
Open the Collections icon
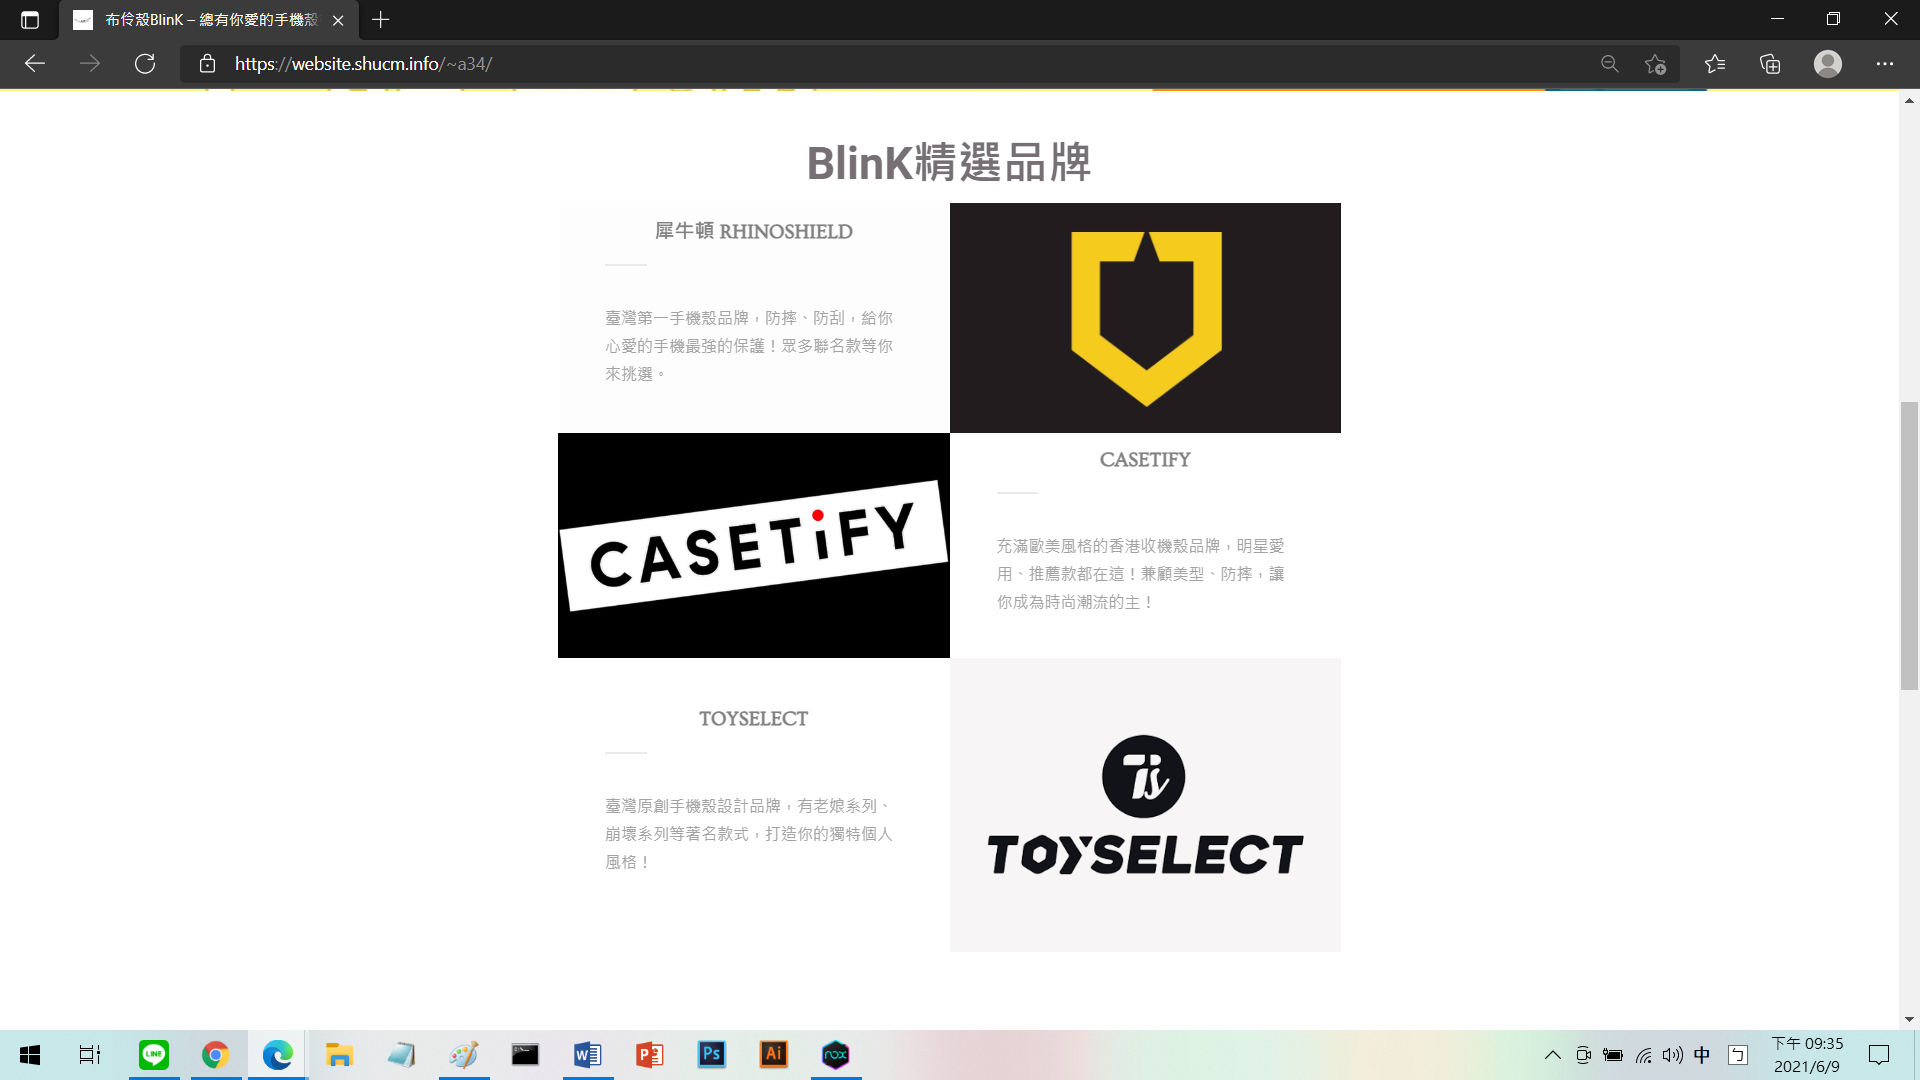tap(1770, 64)
